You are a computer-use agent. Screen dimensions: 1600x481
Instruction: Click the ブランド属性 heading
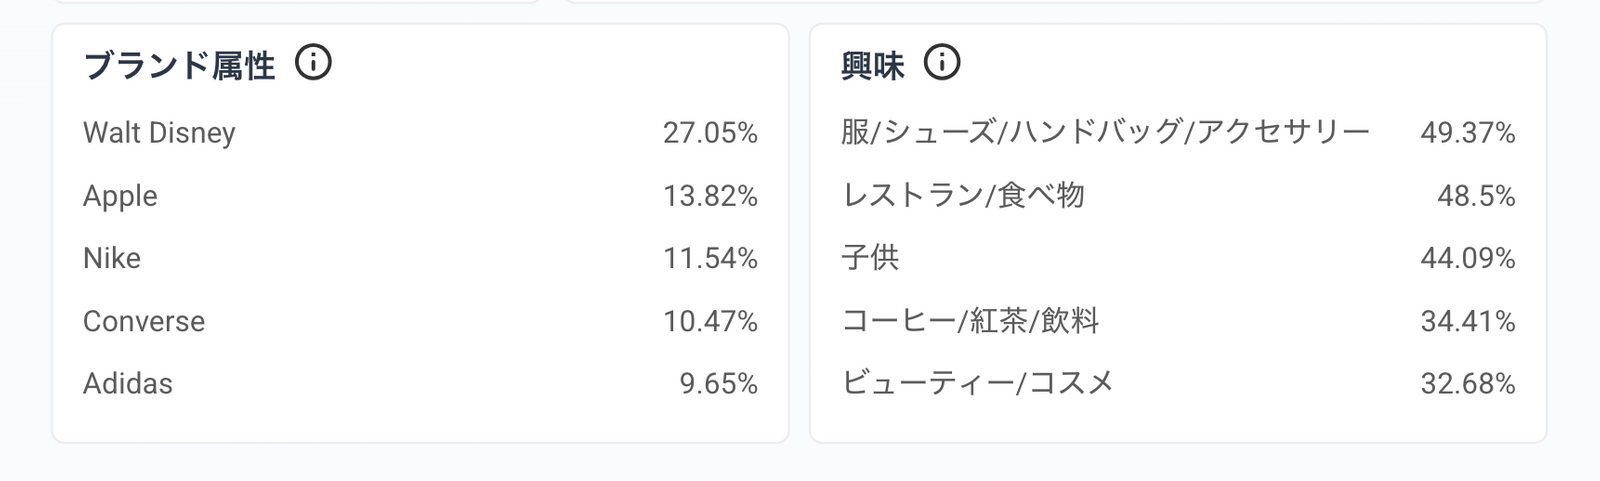(180, 66)
